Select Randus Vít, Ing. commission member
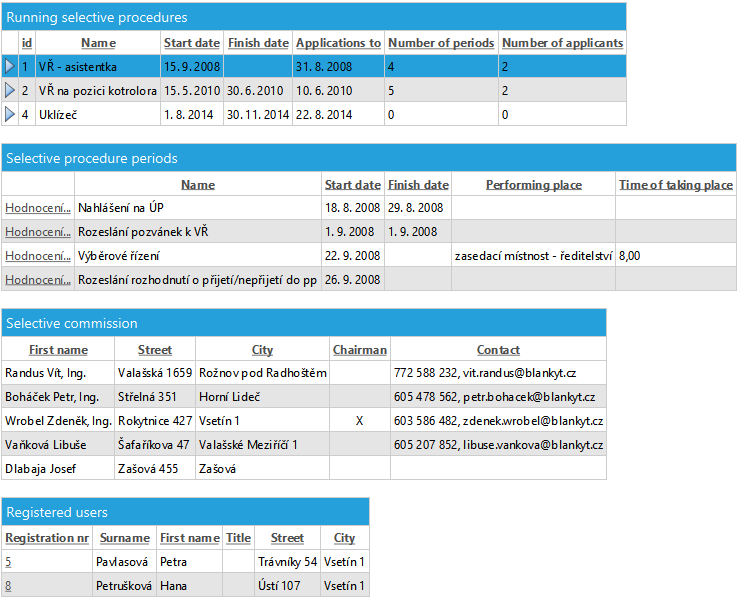The image size is (737, 597). 58,373
